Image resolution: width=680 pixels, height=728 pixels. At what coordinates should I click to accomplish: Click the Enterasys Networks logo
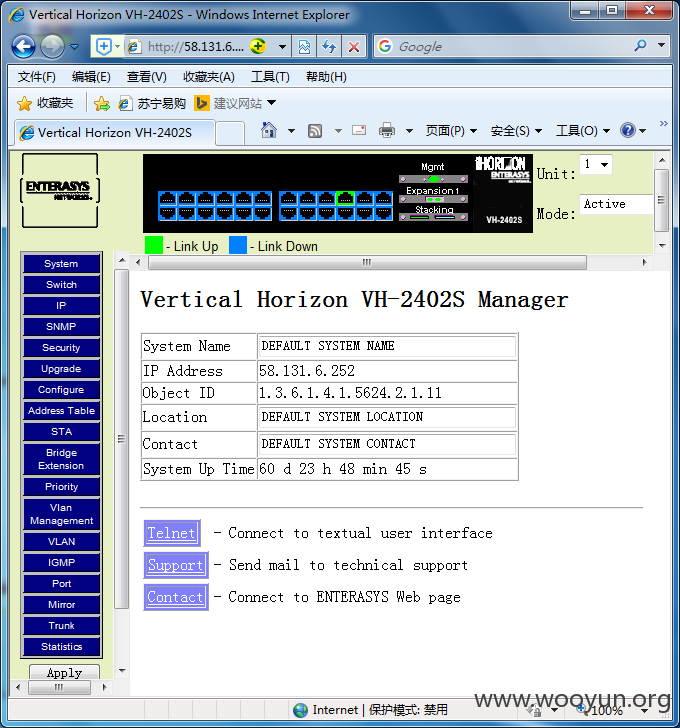click(x=60, y=190)
